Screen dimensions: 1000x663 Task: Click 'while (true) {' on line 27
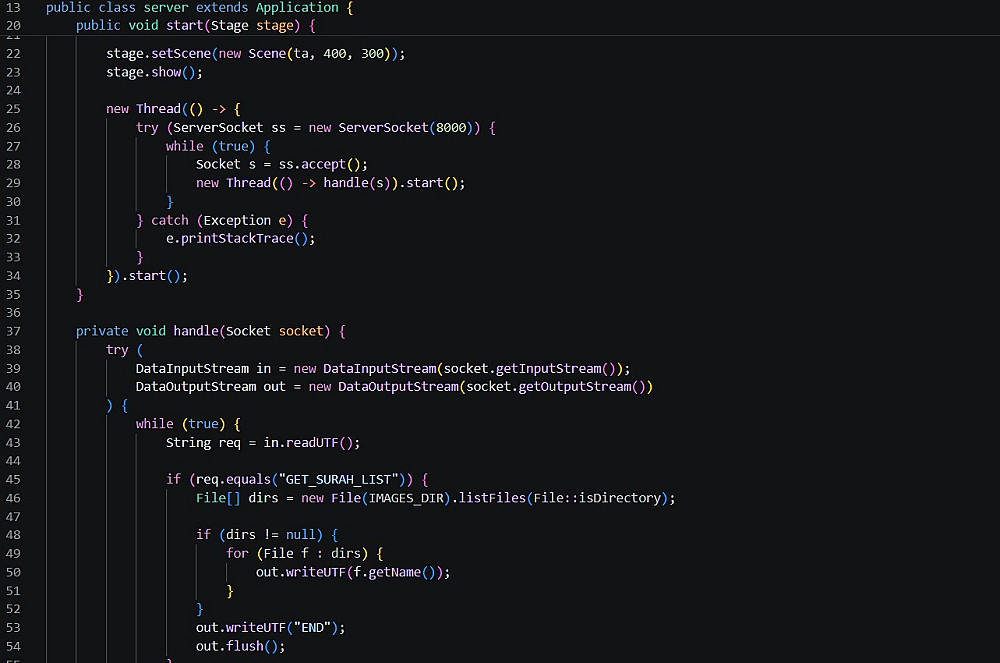(218, 147)
